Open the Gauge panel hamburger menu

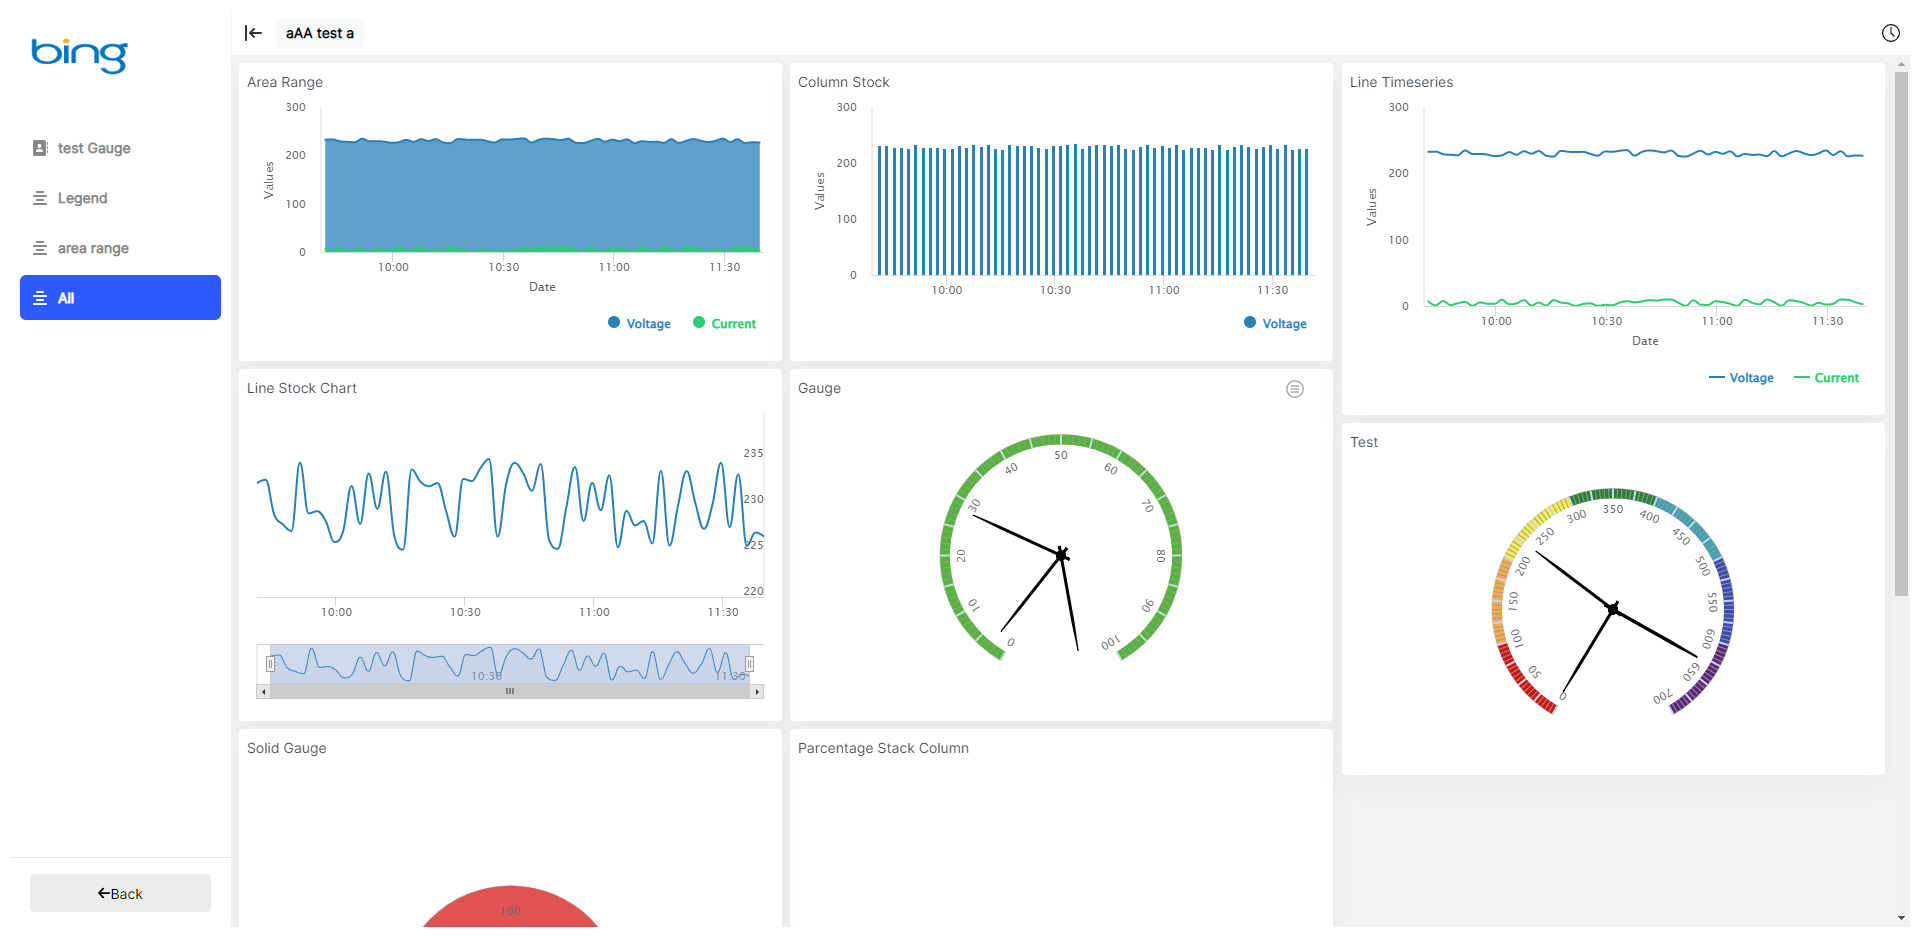[1294, 389]
